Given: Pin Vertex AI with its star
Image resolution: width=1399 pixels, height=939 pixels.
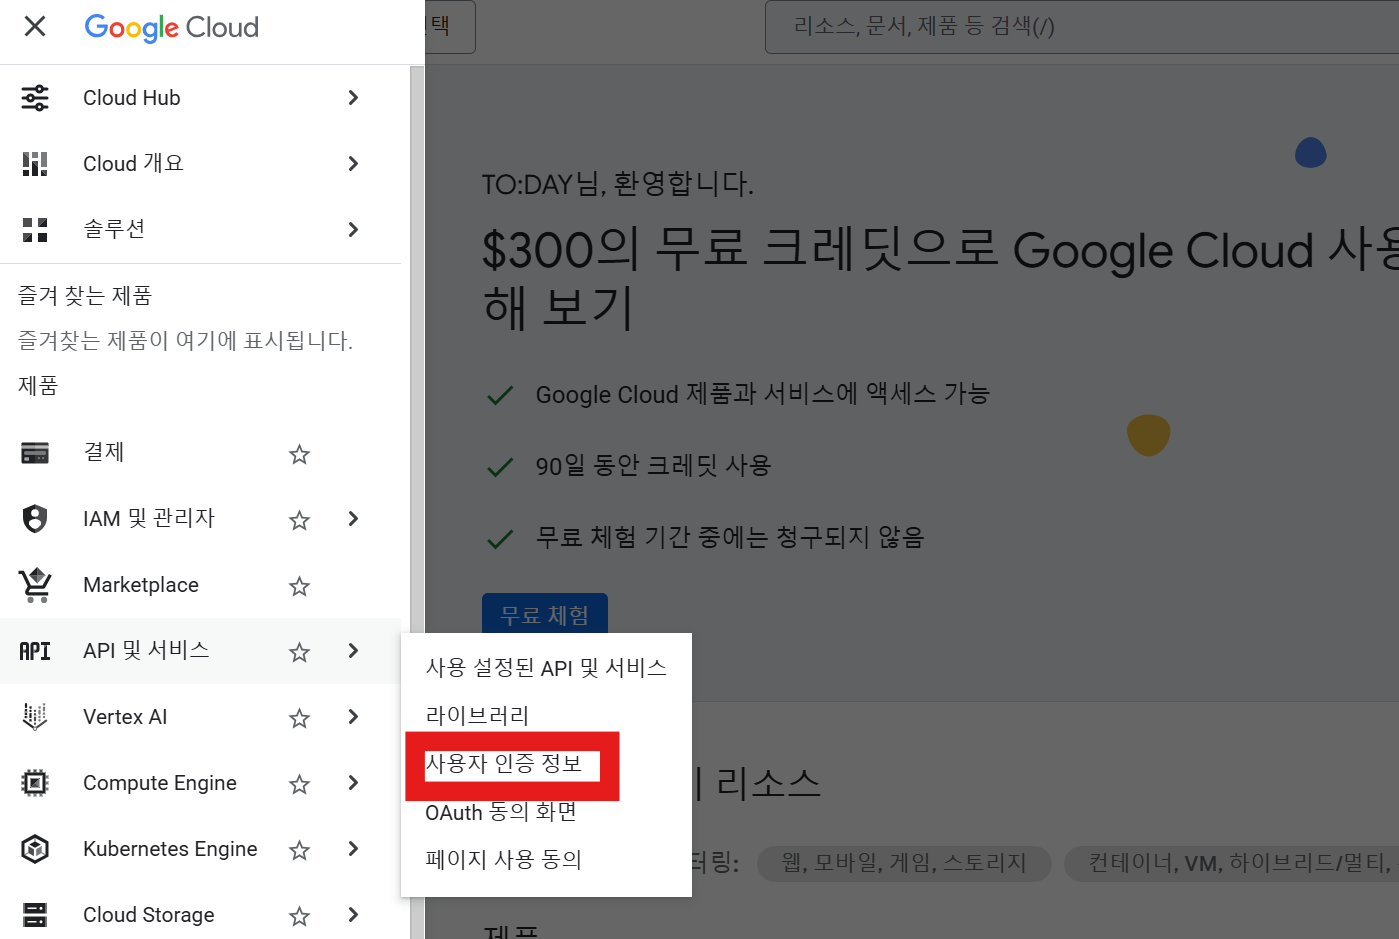Looking at the screenshot, I should 299,718.
